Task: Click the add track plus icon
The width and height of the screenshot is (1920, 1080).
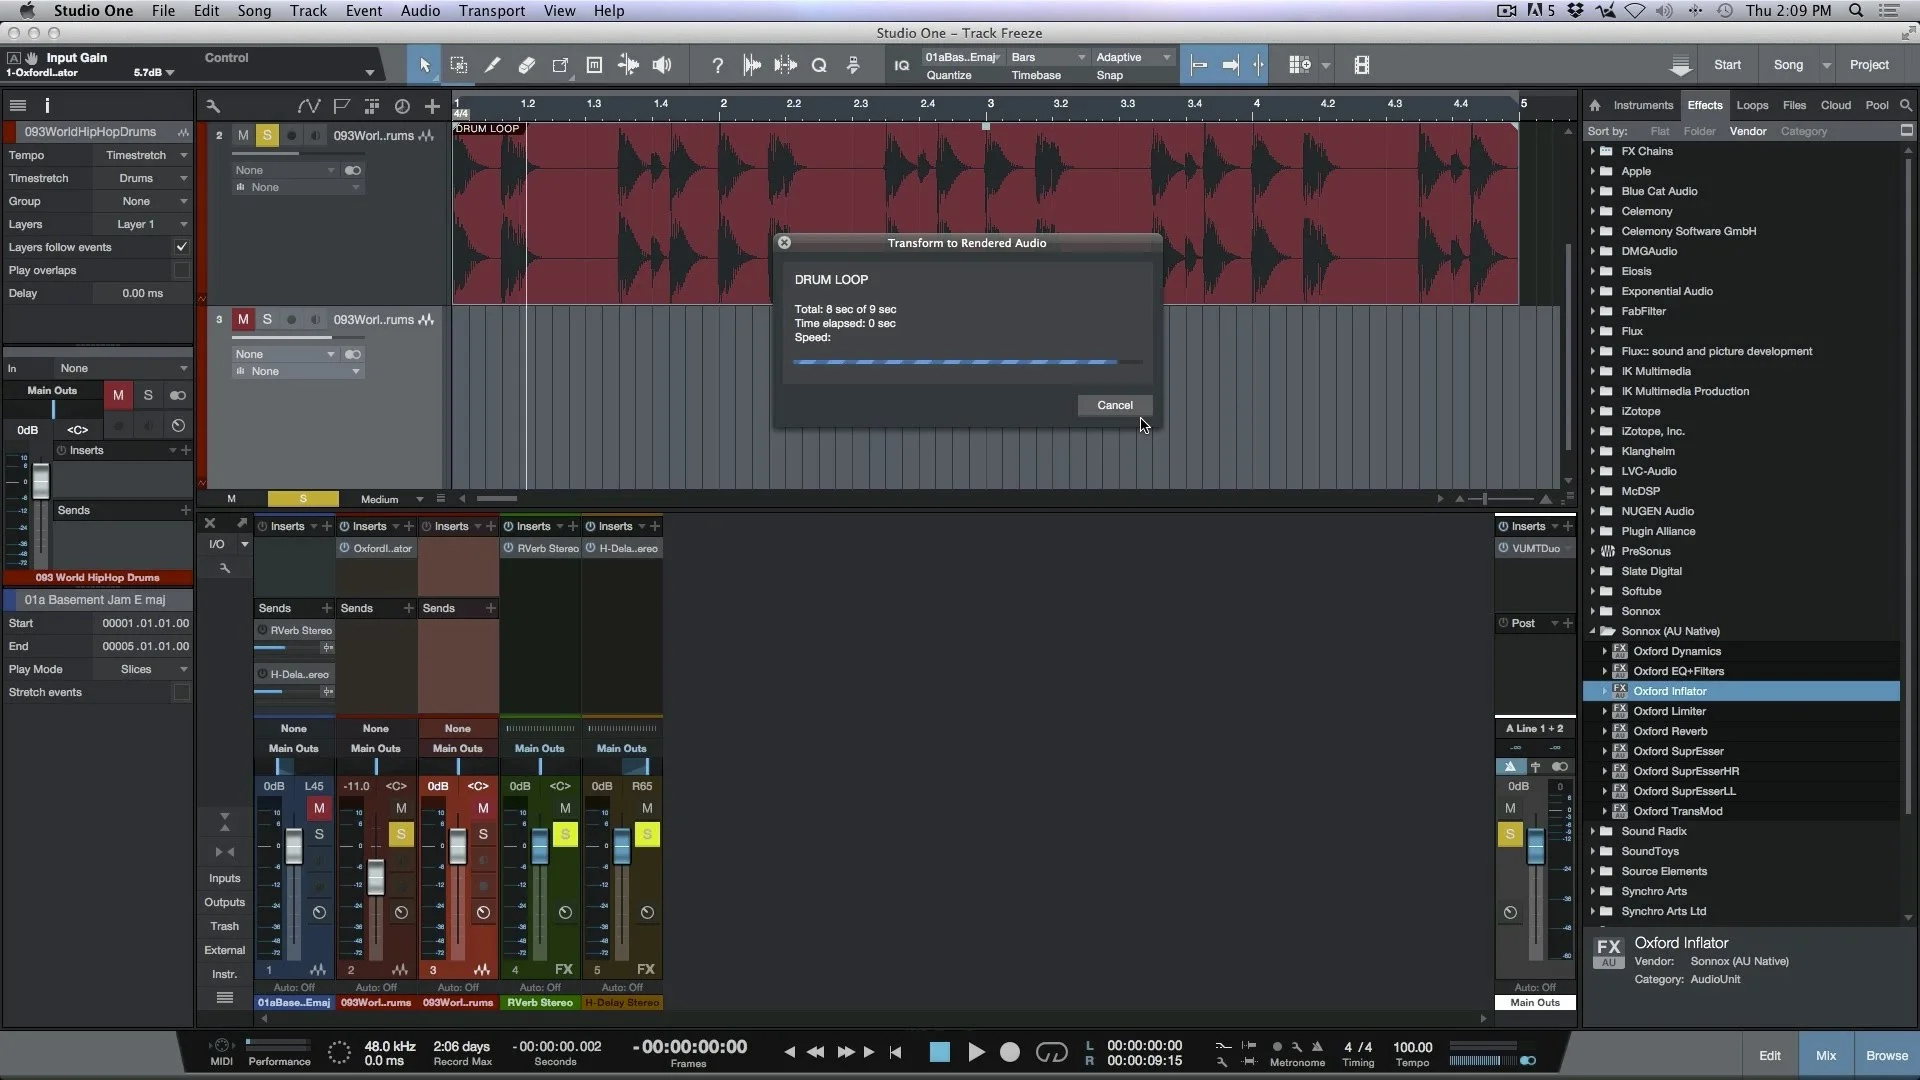Action: coord(432,106)
